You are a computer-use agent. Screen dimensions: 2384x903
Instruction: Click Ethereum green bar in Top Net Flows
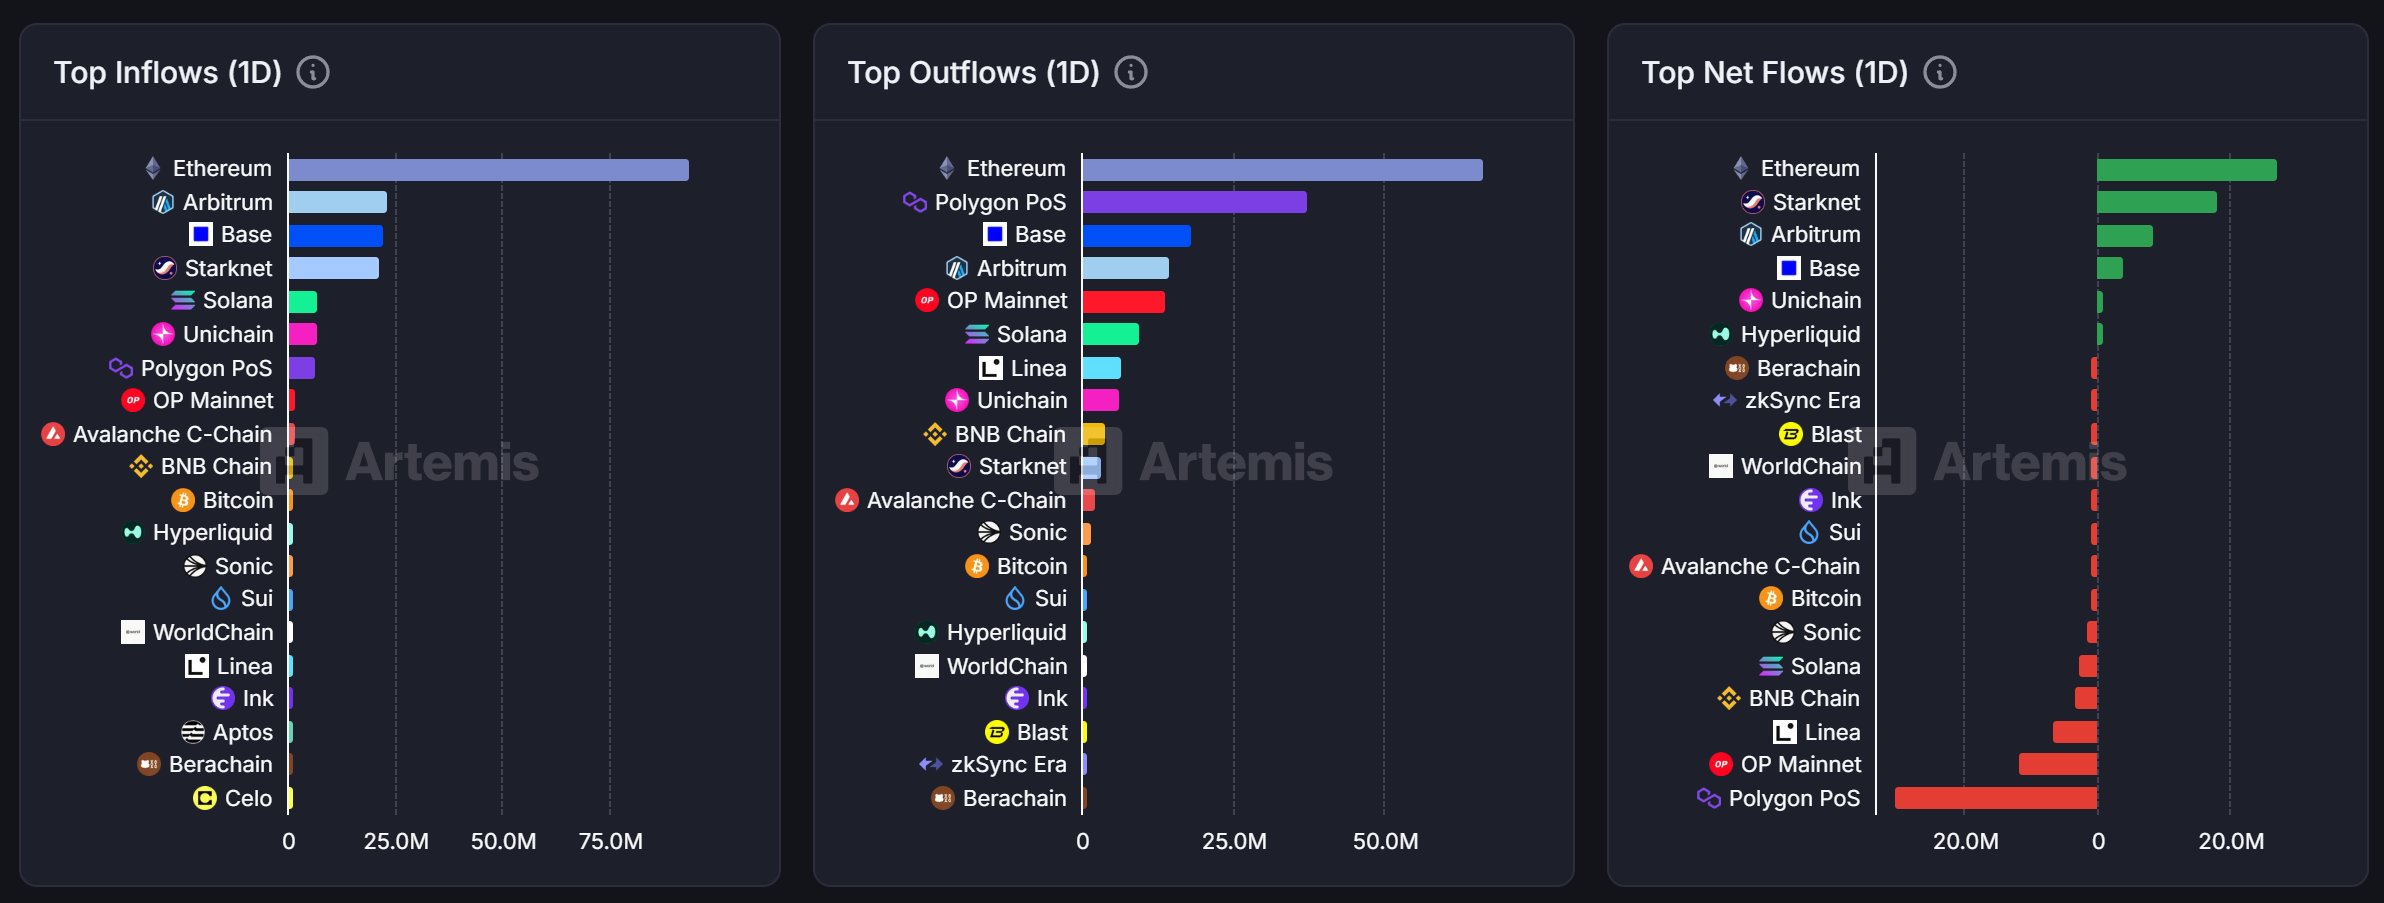[x=2187, y=170]
